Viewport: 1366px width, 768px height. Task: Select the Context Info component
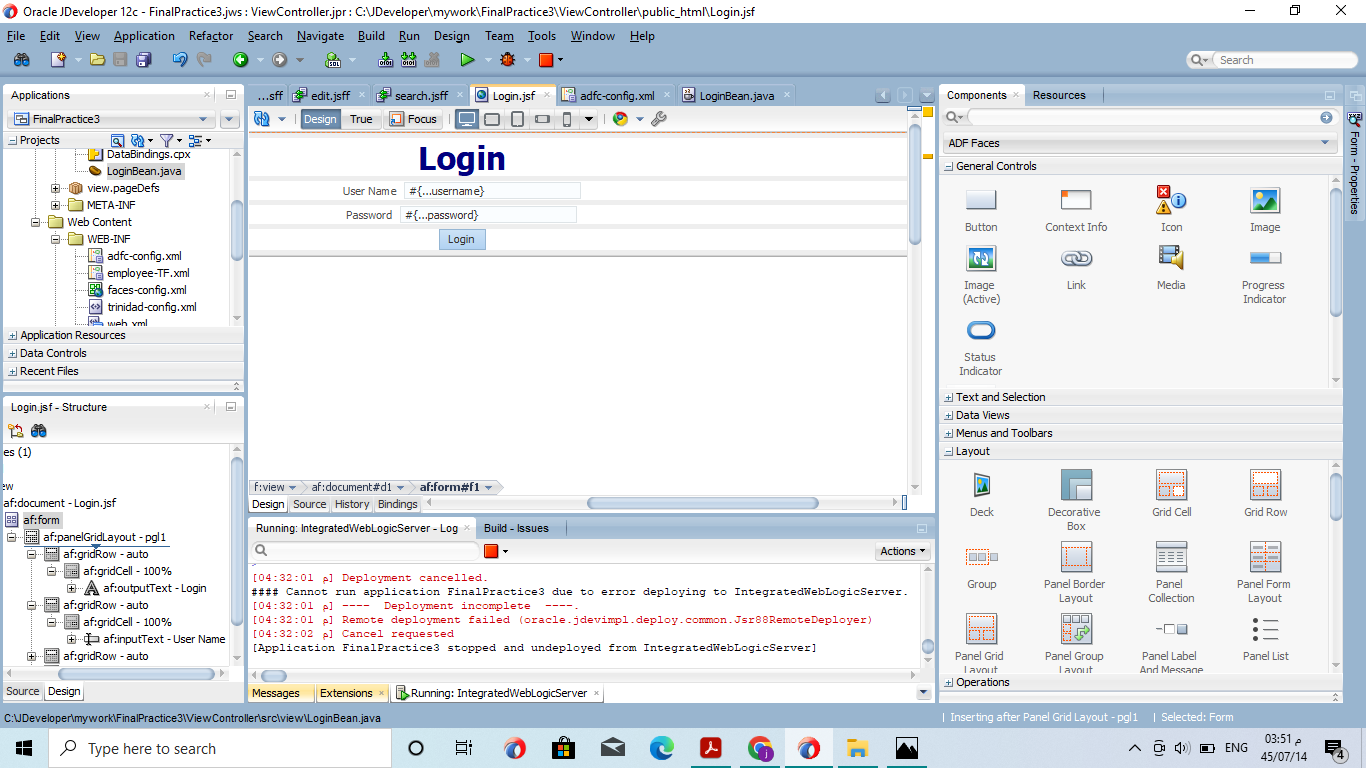[x=1076, y=211]
